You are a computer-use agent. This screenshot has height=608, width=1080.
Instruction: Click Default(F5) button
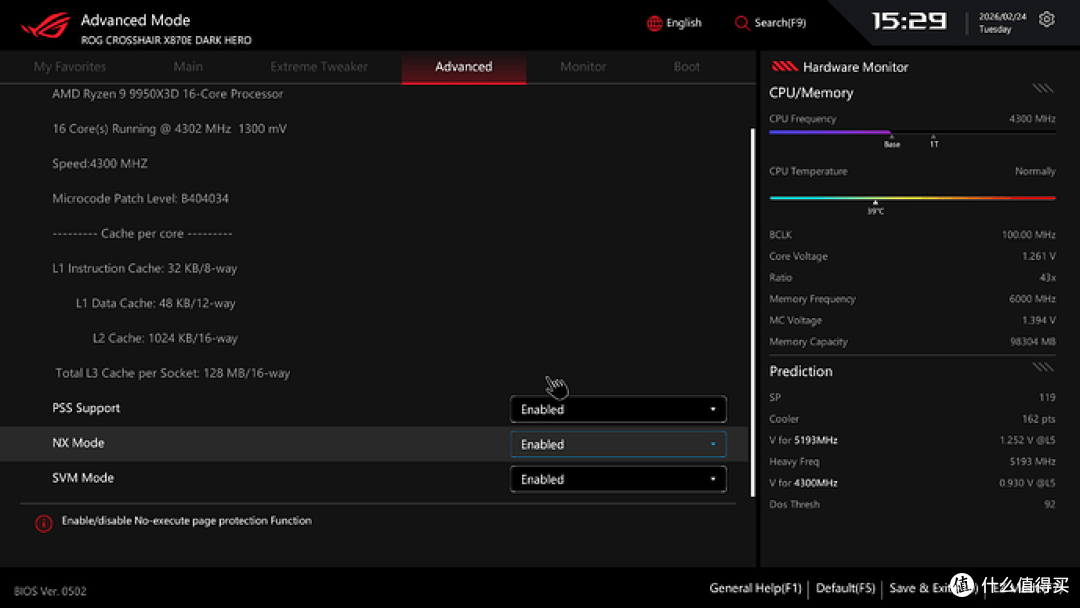point(845,588)
